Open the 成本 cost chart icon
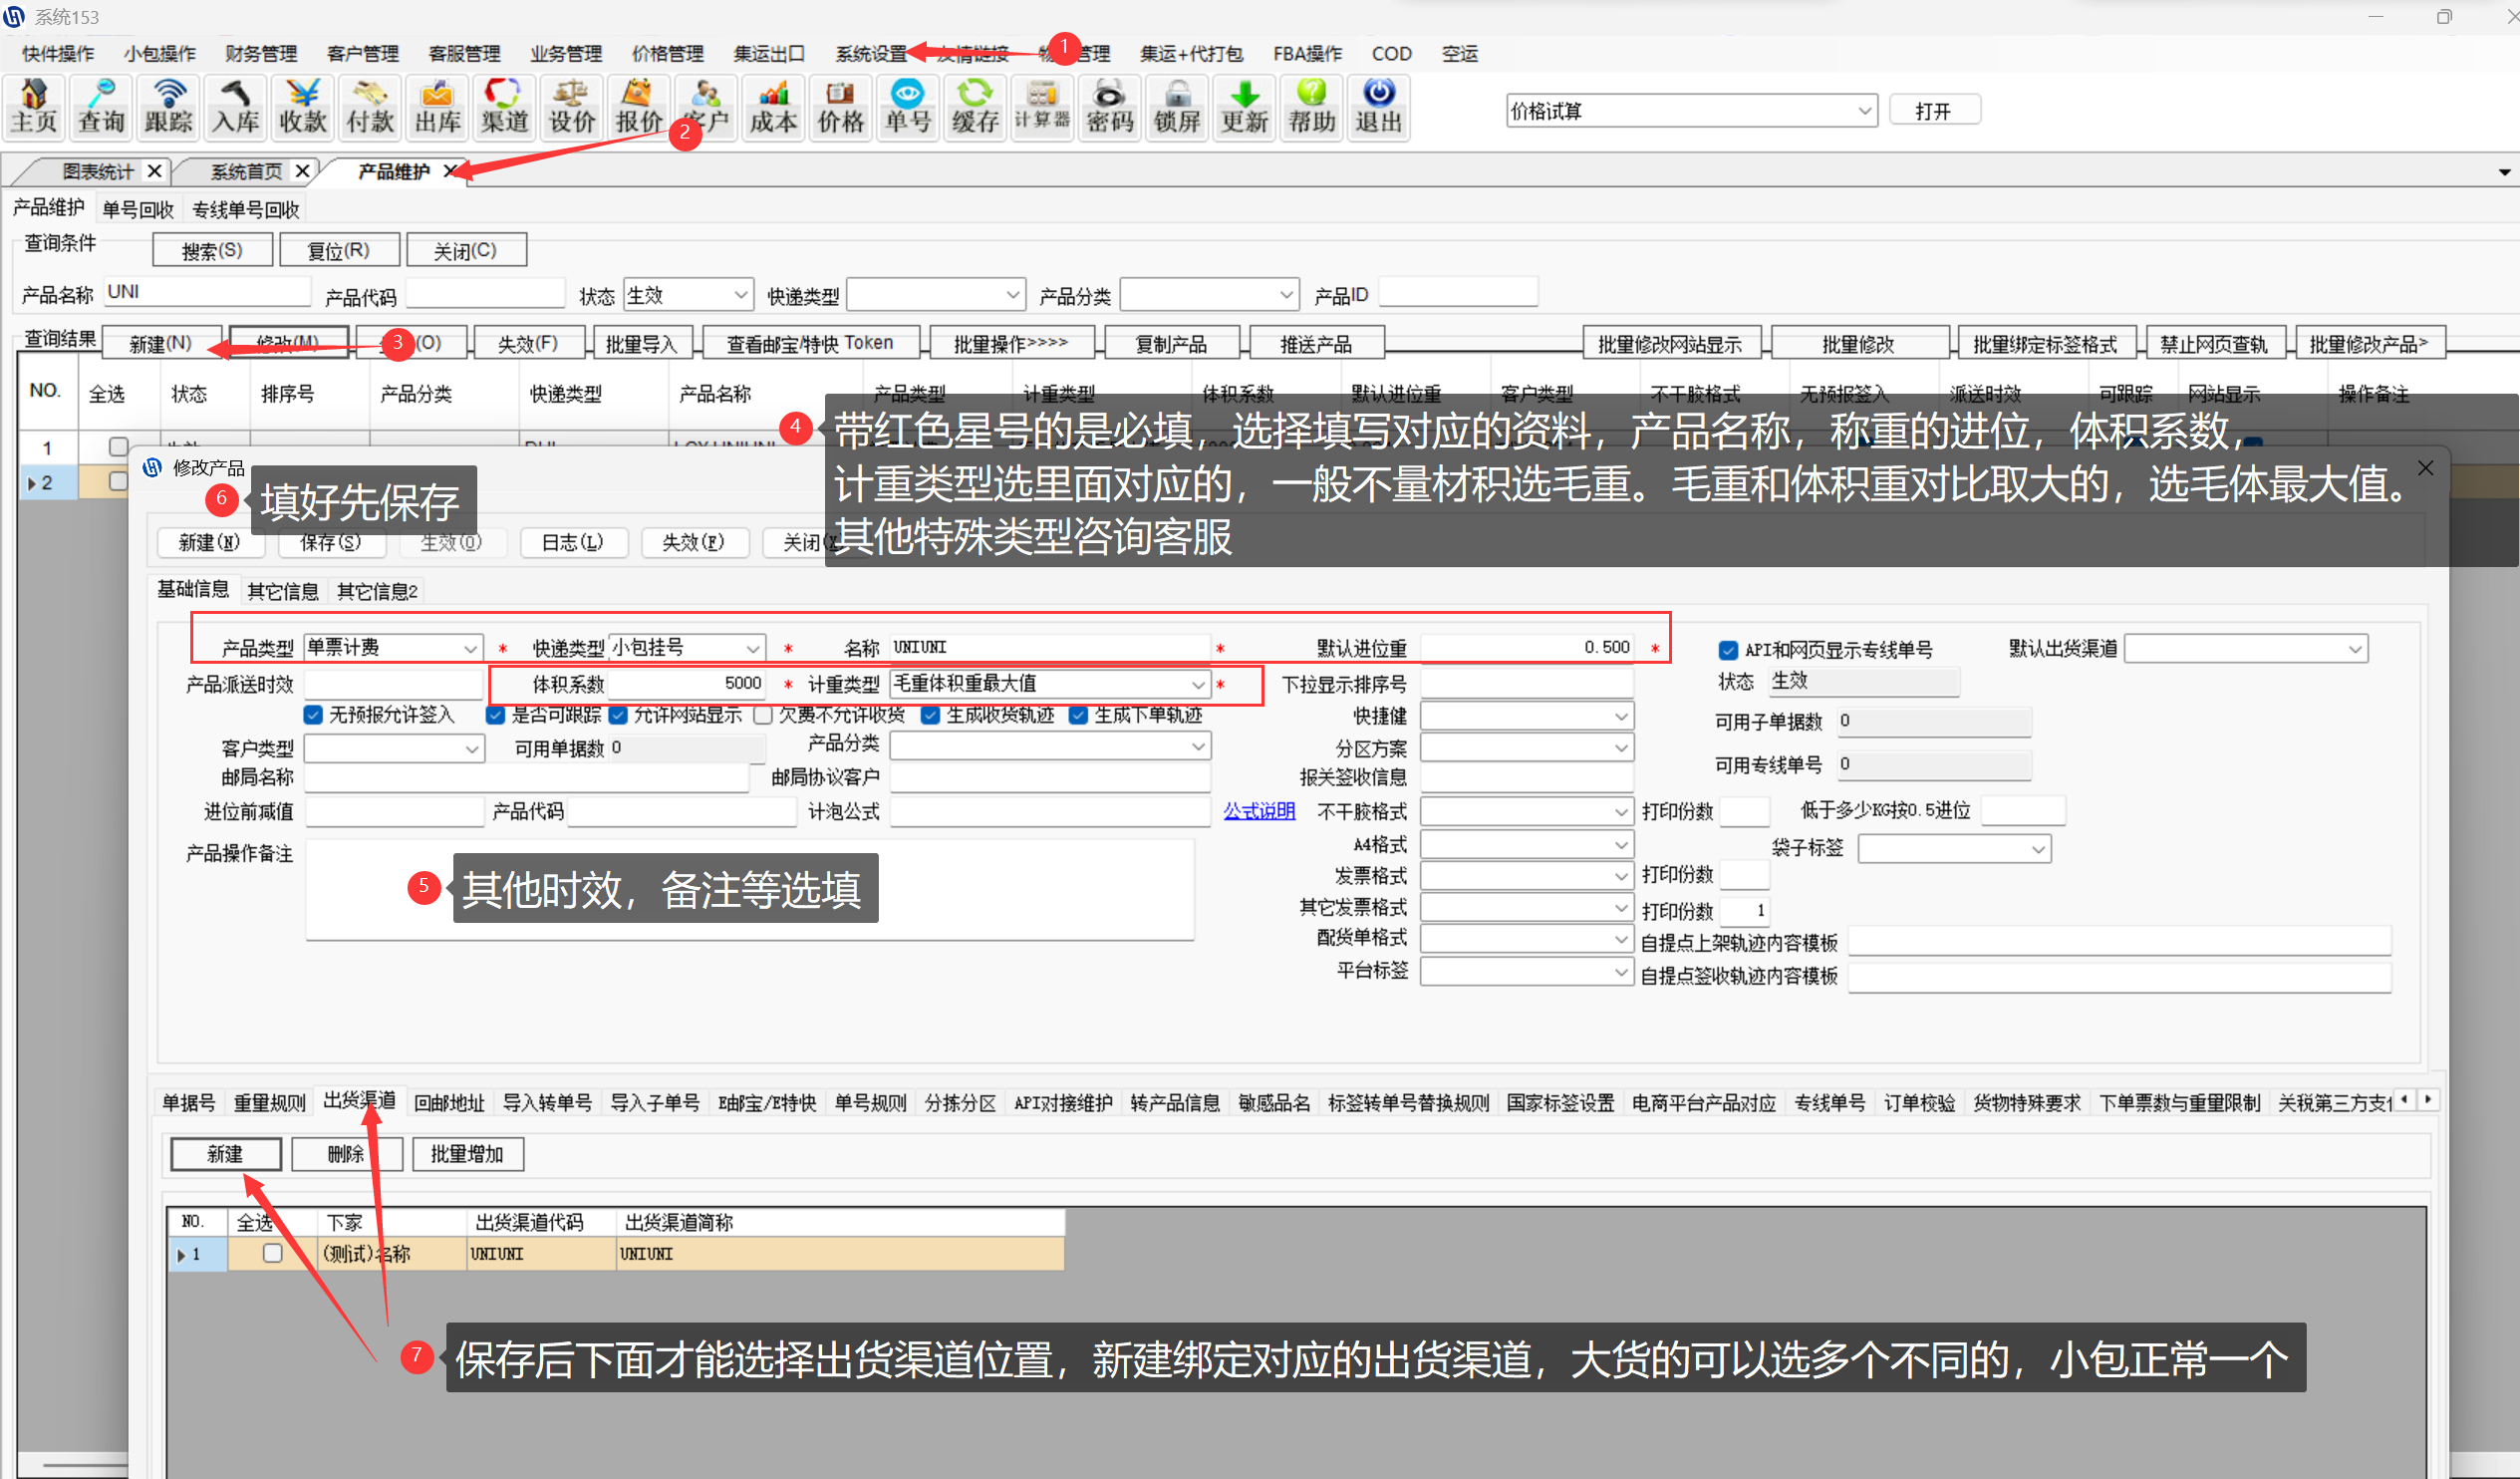2520x1479 pixels. (x=773, y=106)
